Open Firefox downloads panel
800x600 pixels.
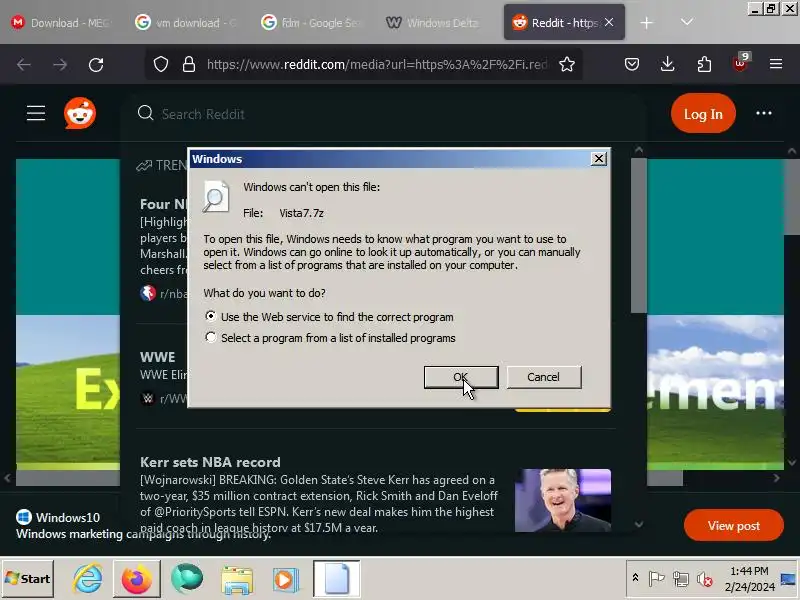click(x=667, y=64)
